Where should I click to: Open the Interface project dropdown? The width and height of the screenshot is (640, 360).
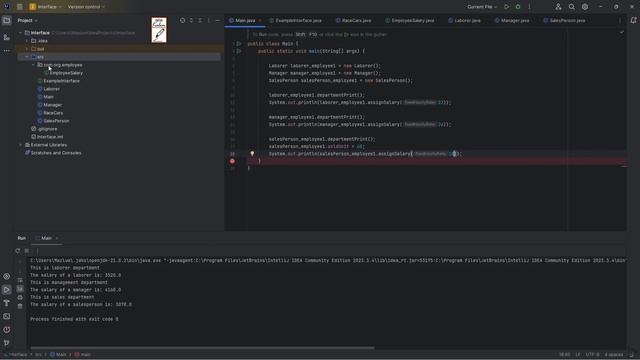[45, 7]
